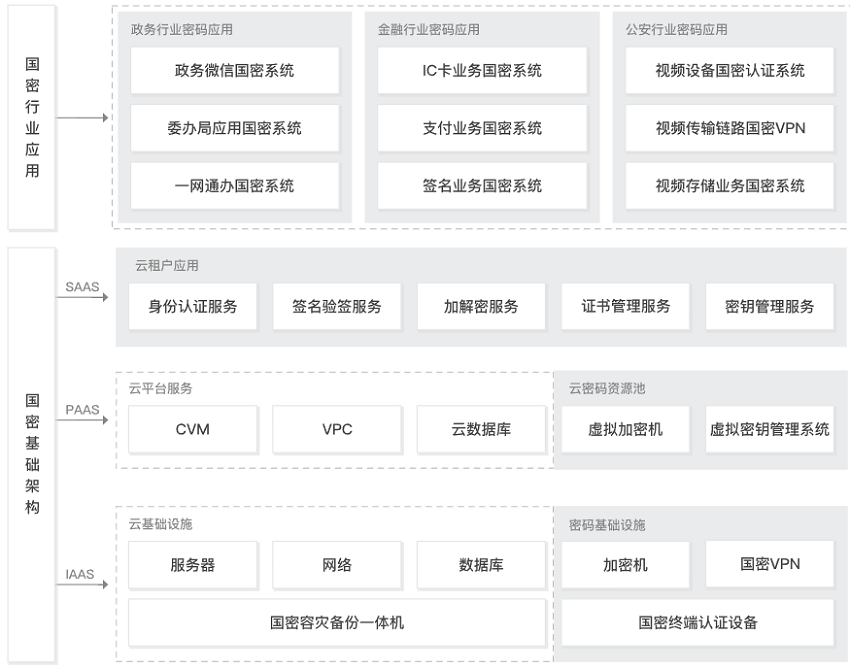This screenshot has height=668, width=850.
Task: Select the 虚拟密钥管理系统 box
Action: pos(770,430)
